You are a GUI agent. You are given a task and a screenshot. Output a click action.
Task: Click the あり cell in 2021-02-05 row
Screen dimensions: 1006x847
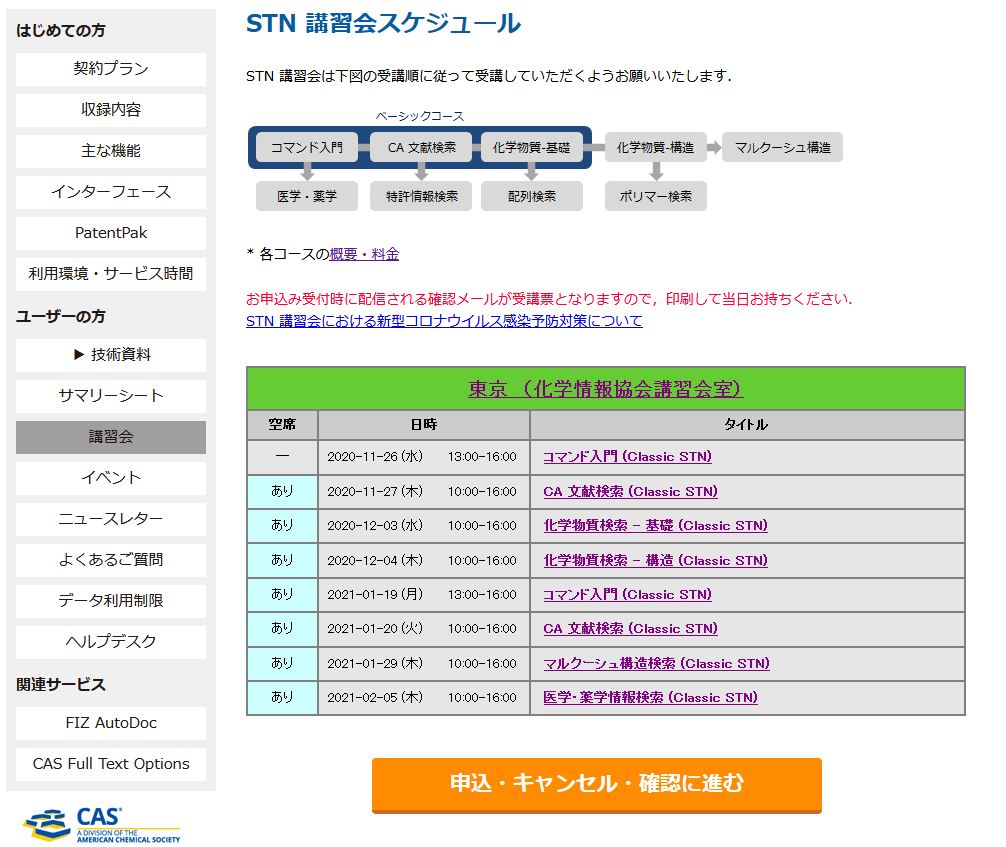coord(282,697)
